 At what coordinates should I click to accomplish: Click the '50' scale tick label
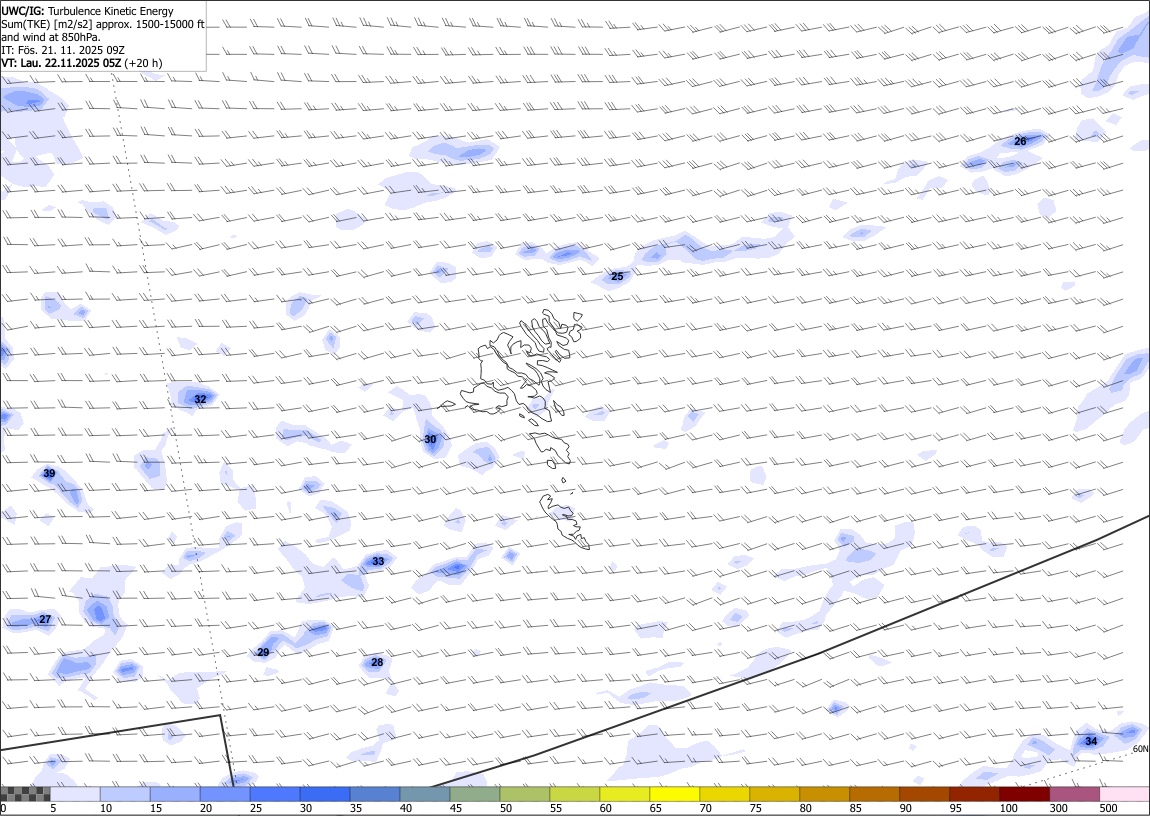point(506,809)
